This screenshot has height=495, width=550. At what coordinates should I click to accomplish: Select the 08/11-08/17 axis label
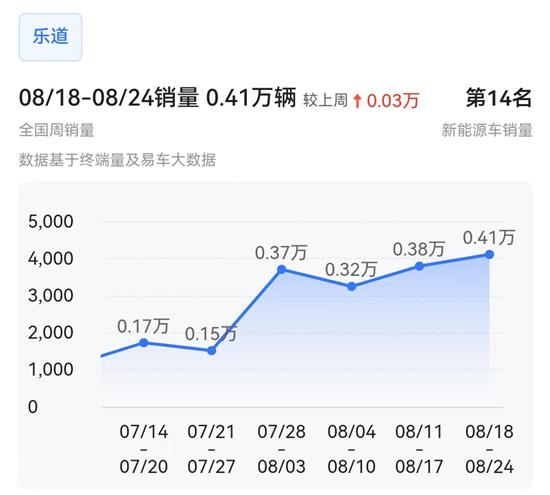(419, 449)
